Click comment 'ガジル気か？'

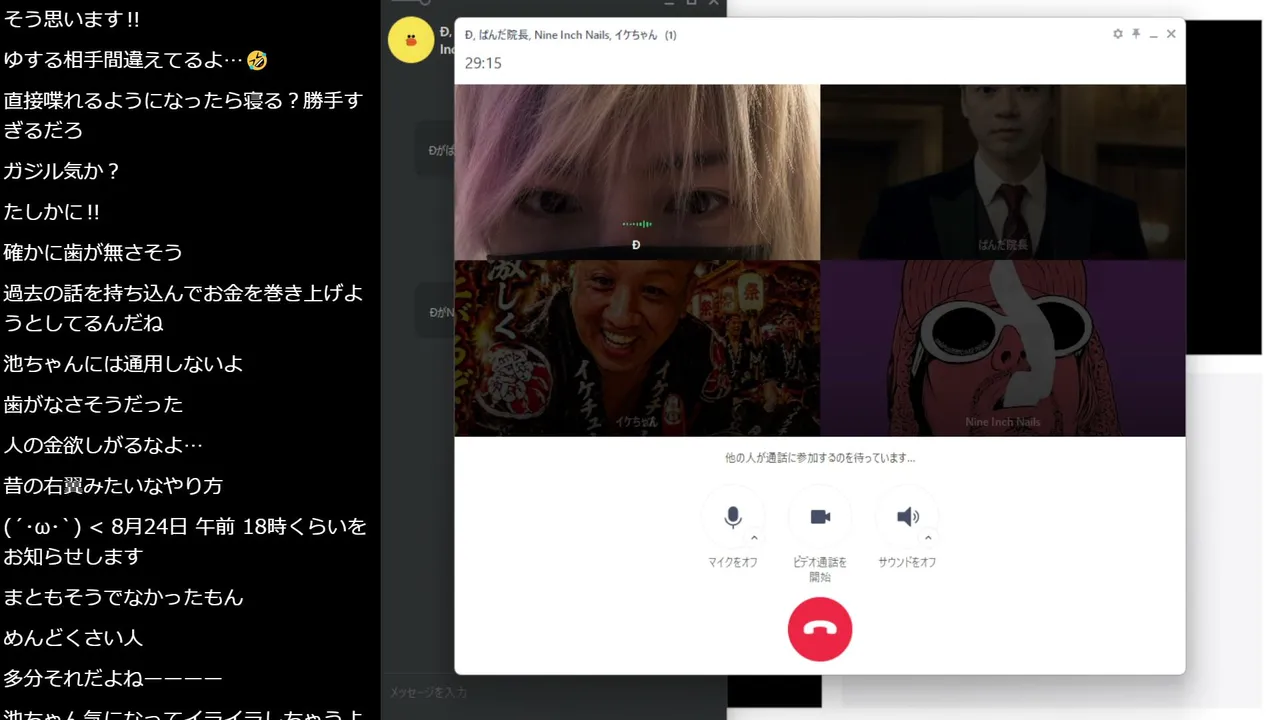62,171
